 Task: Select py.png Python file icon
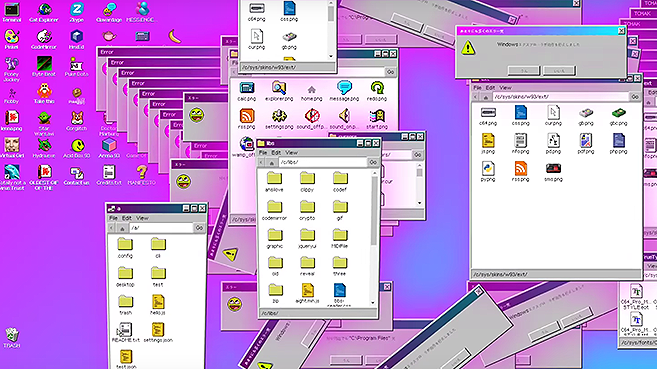[x=488, y=172]
